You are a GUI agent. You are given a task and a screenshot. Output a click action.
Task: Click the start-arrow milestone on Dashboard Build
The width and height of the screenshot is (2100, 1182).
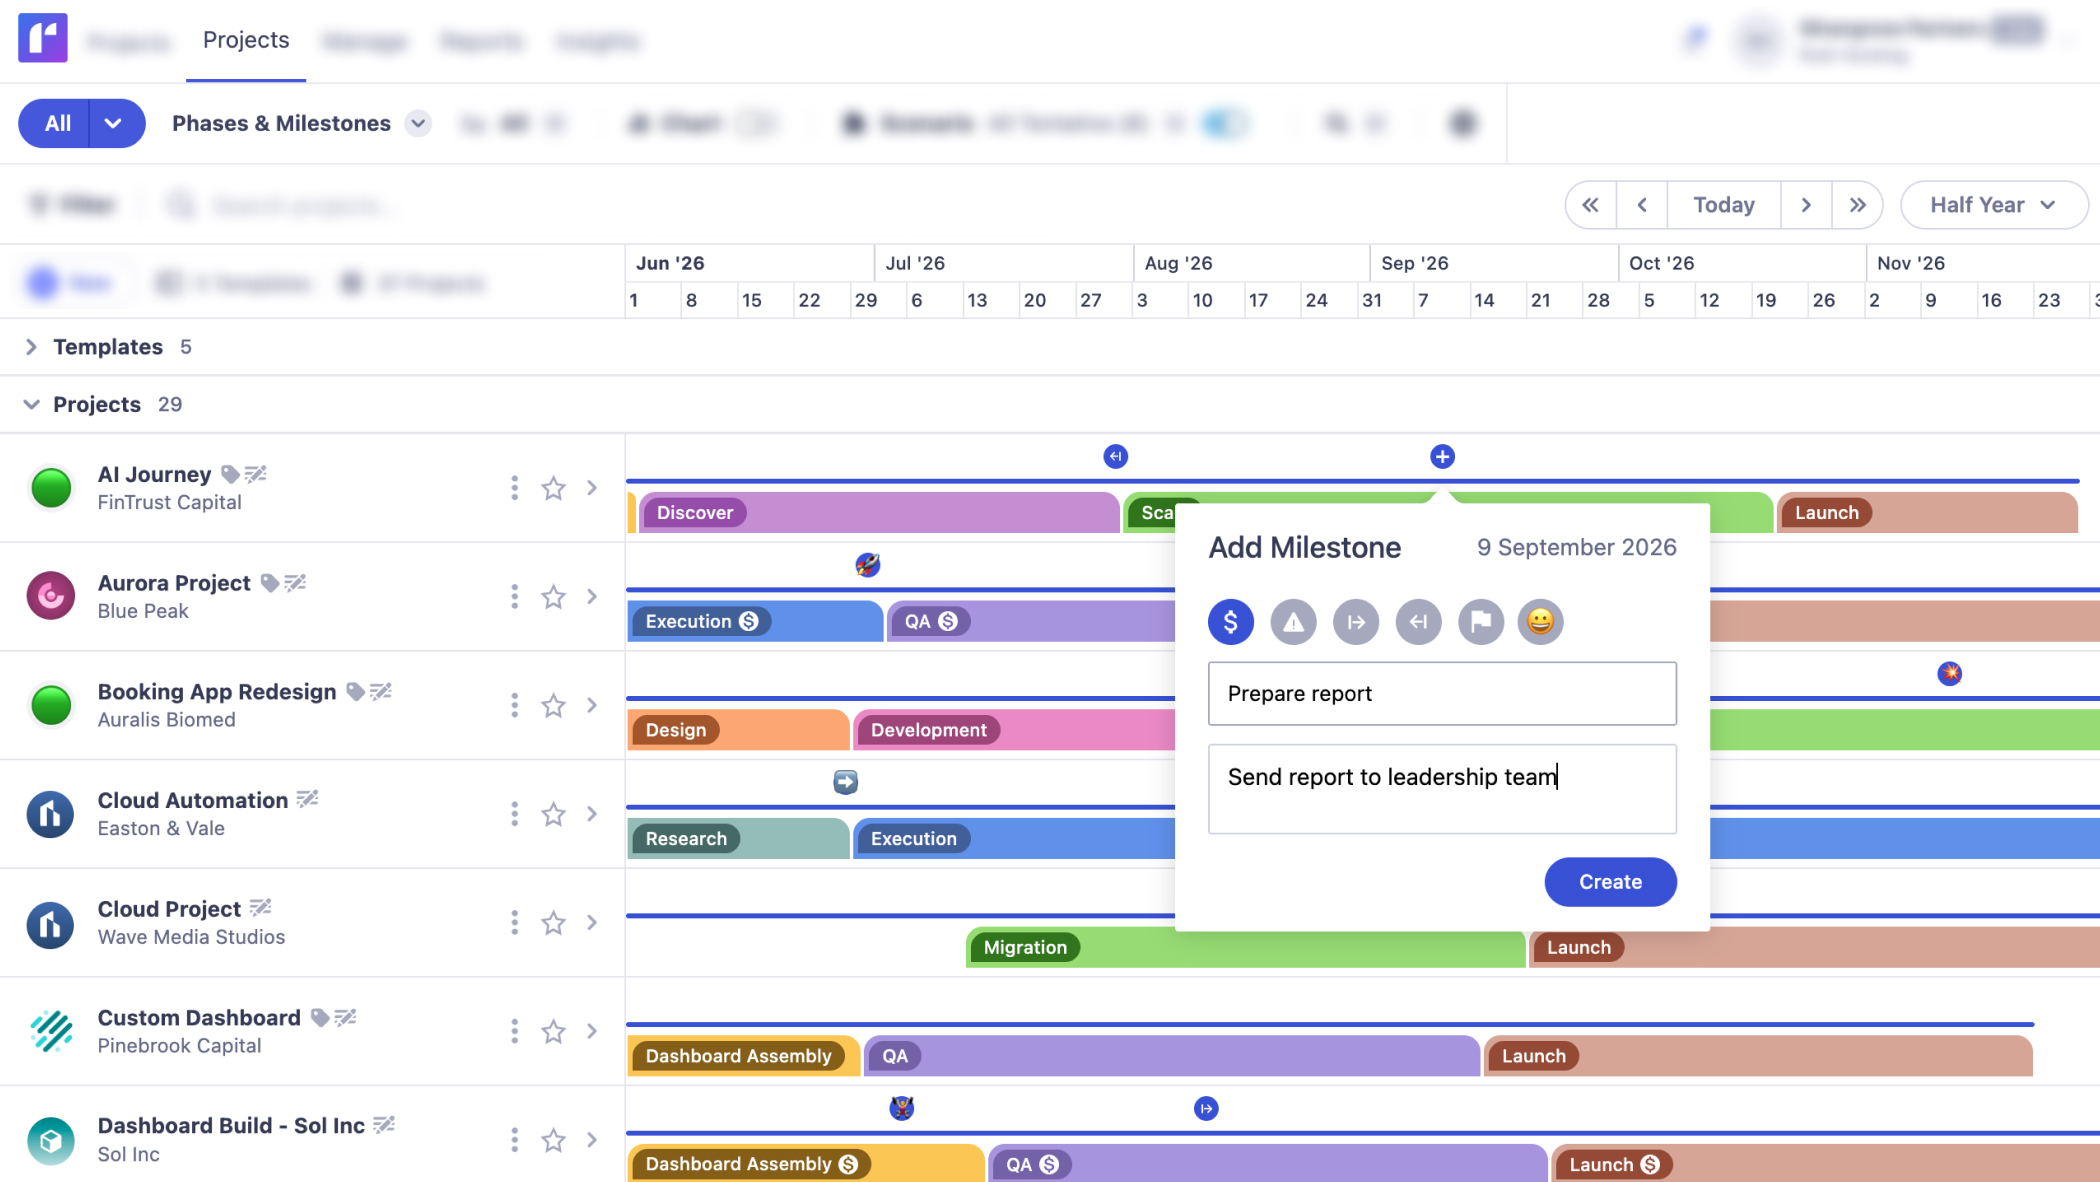tap(1207, 1109)
